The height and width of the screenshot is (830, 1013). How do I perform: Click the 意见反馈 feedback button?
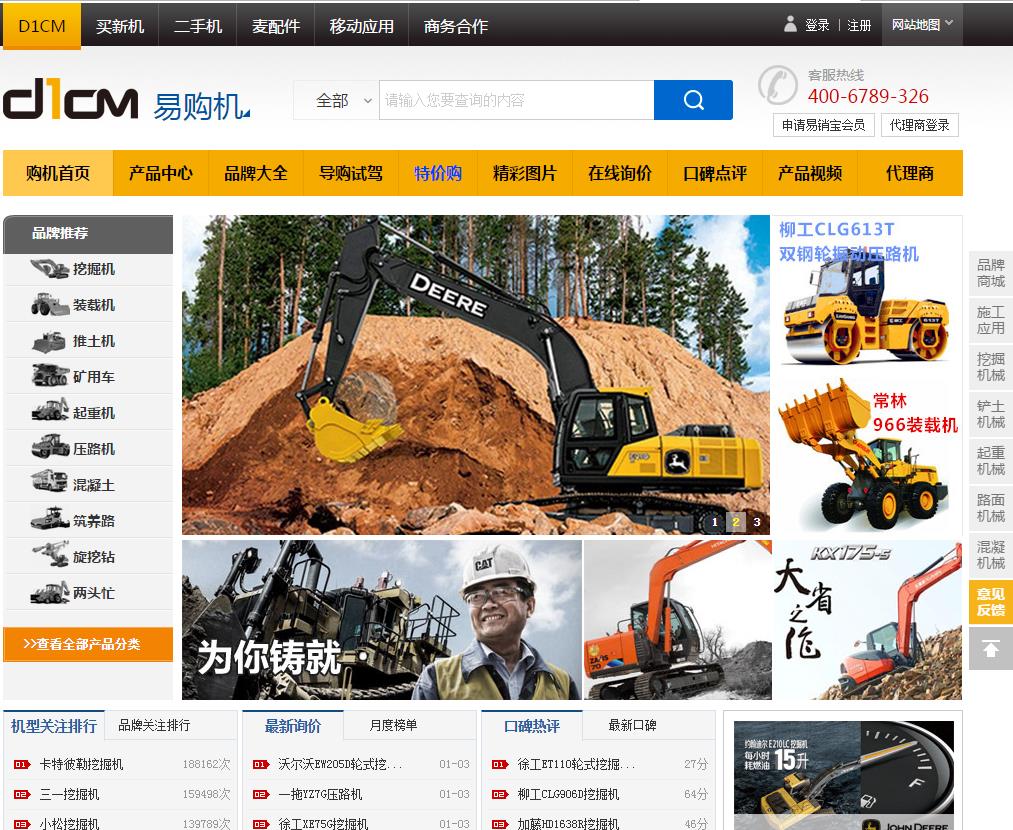coord(990,602)
